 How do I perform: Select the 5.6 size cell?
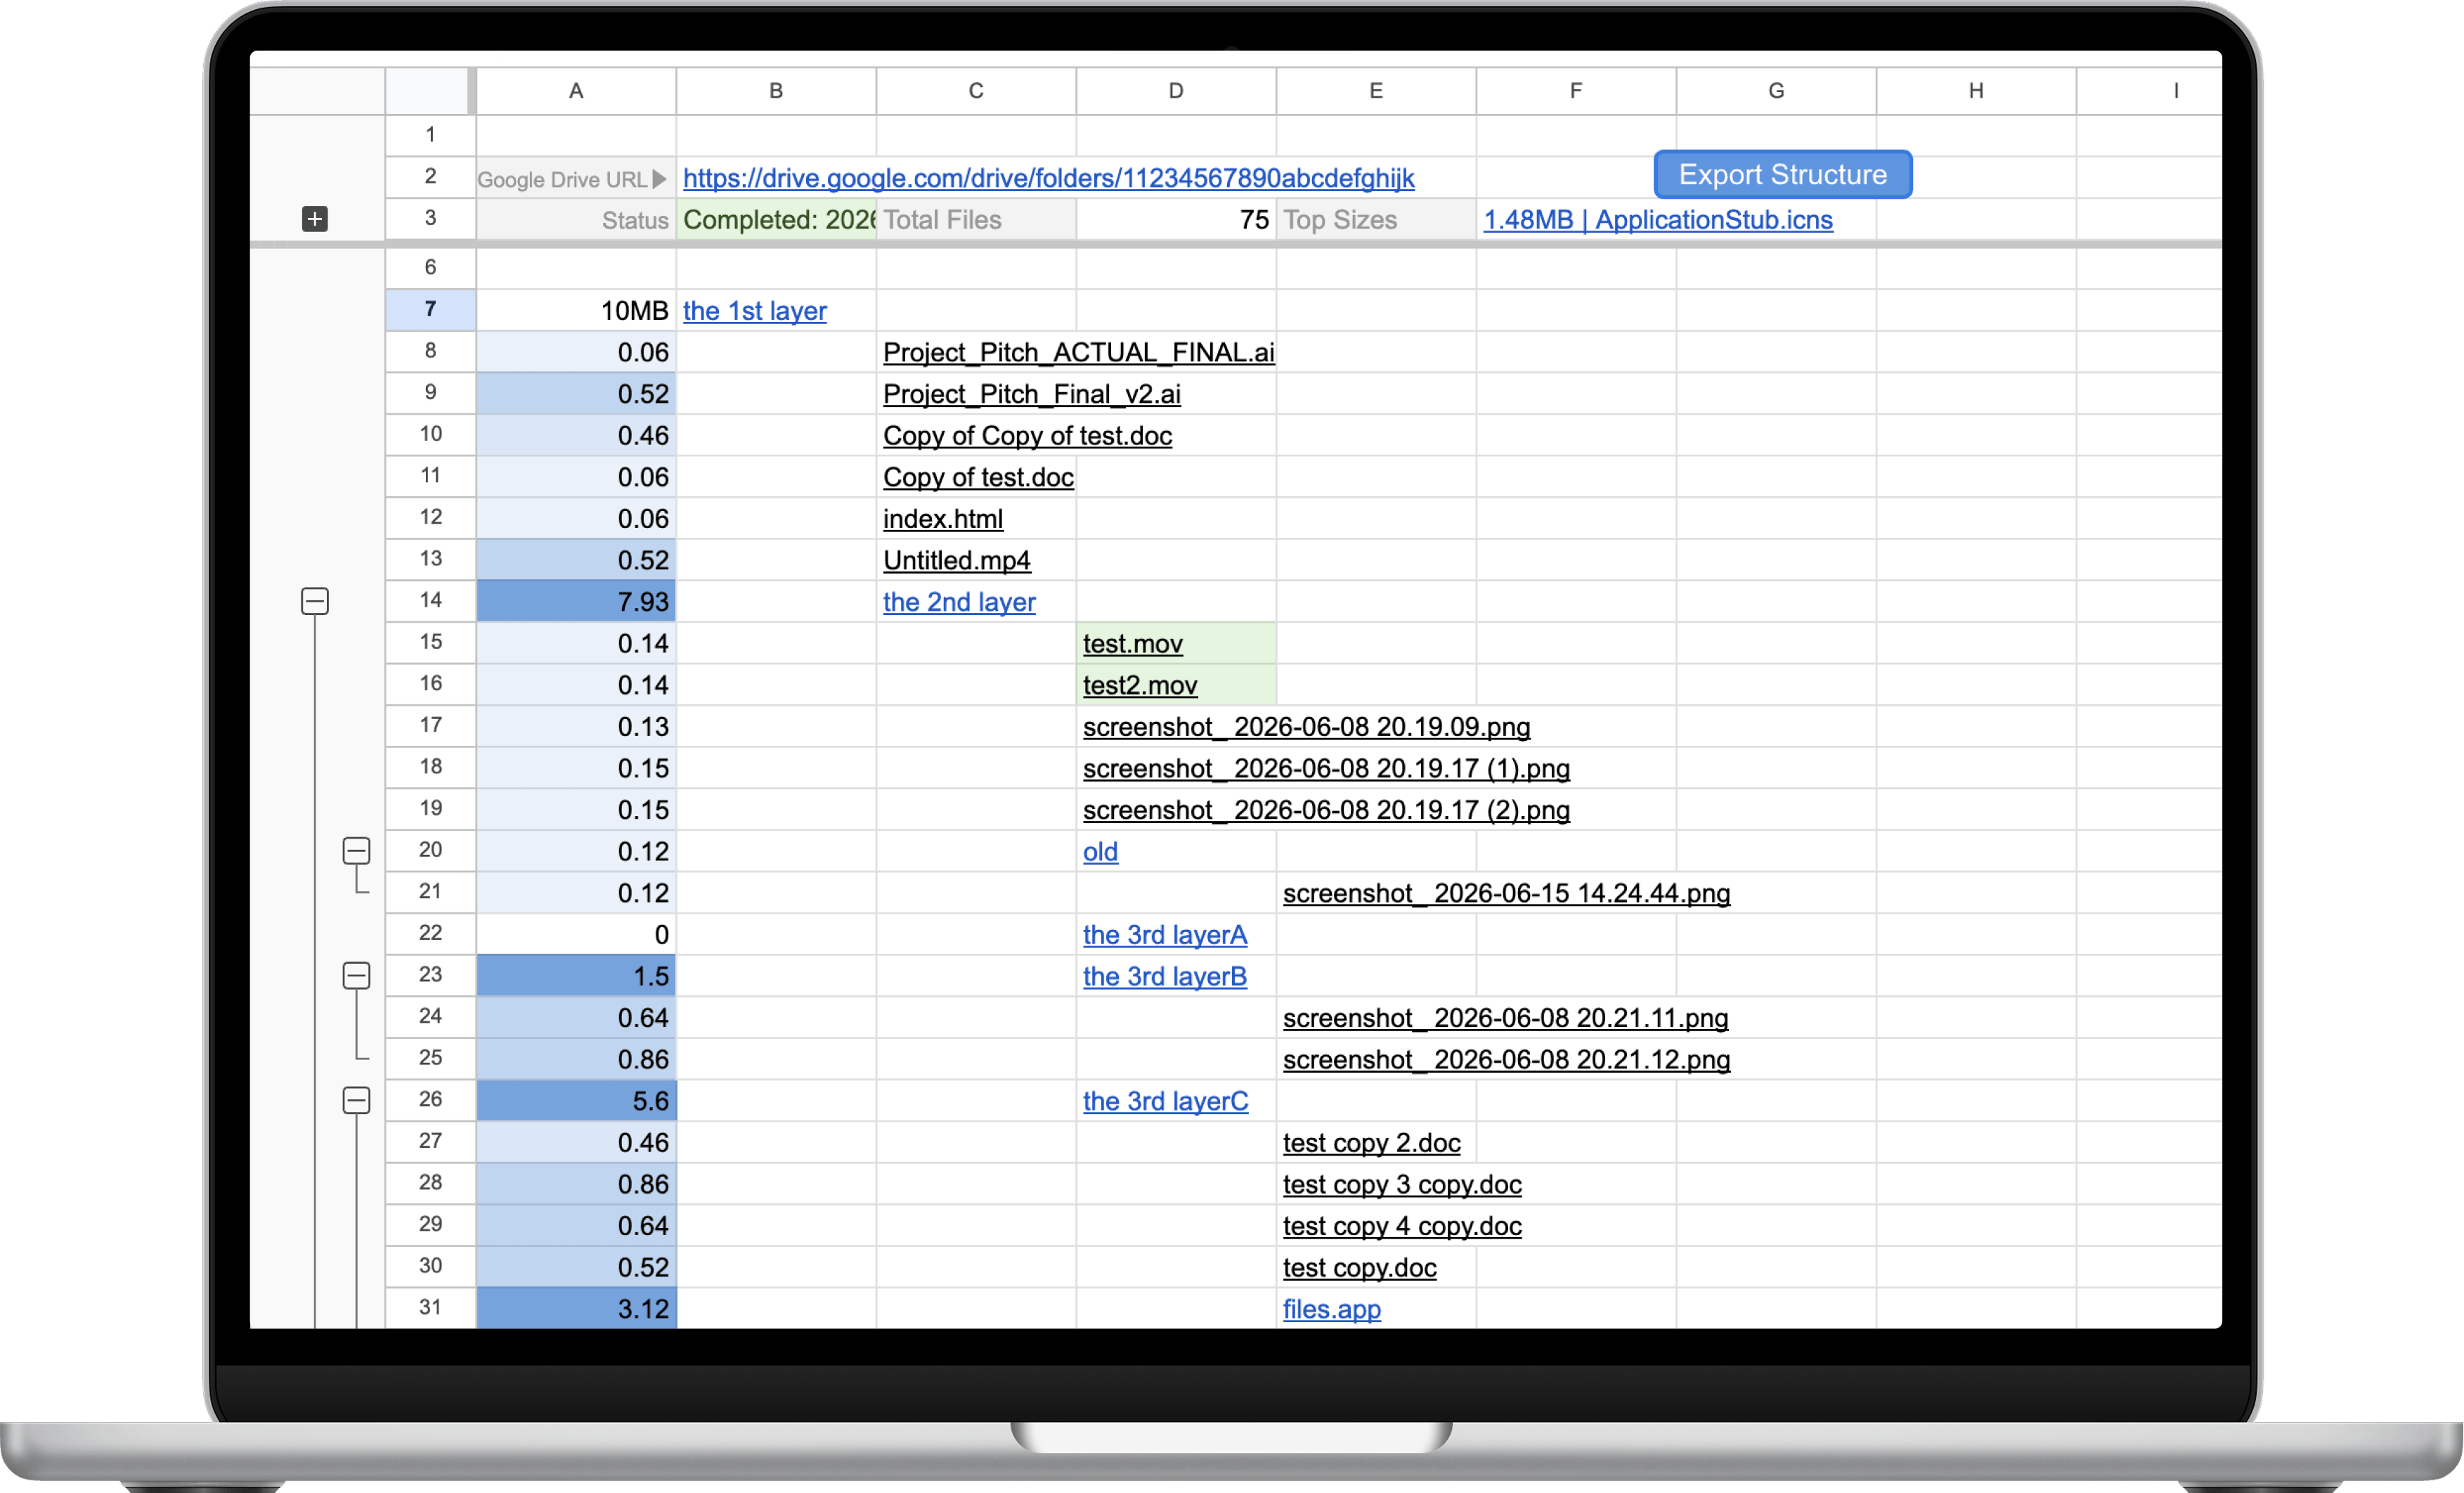(x=576, y=1101)
